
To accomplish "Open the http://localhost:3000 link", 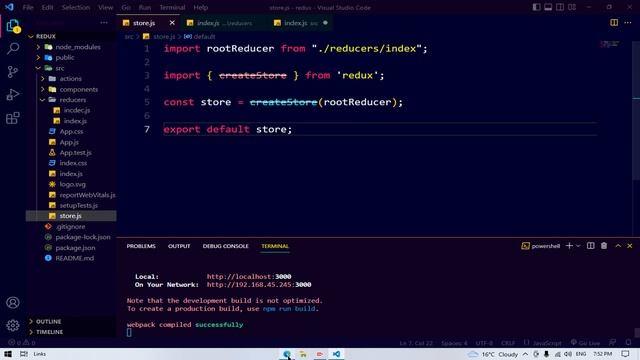I will tap(249, 277).
